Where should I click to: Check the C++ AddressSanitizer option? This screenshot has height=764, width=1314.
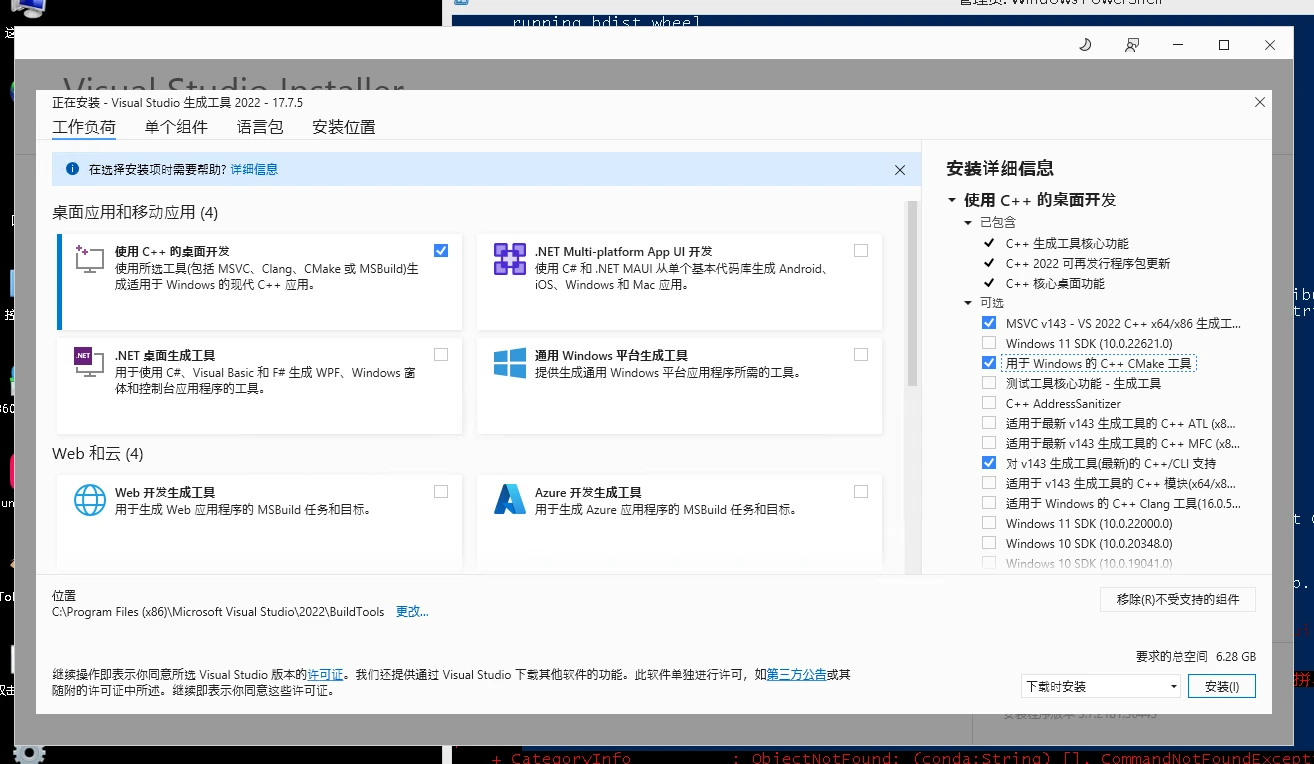[989, 403]
